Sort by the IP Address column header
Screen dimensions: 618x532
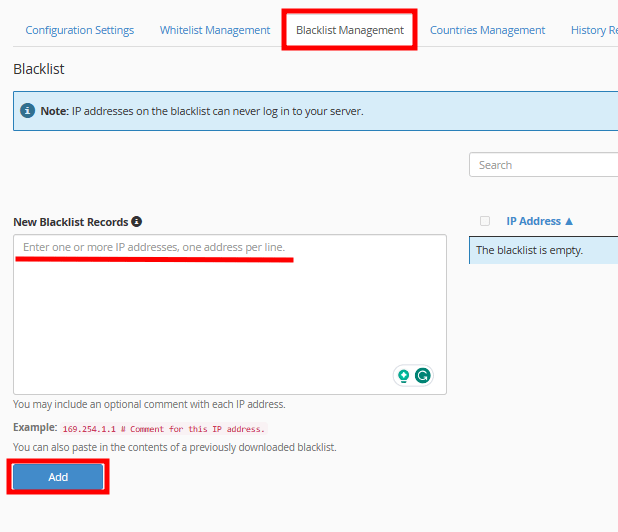click(x=533, y=221)
